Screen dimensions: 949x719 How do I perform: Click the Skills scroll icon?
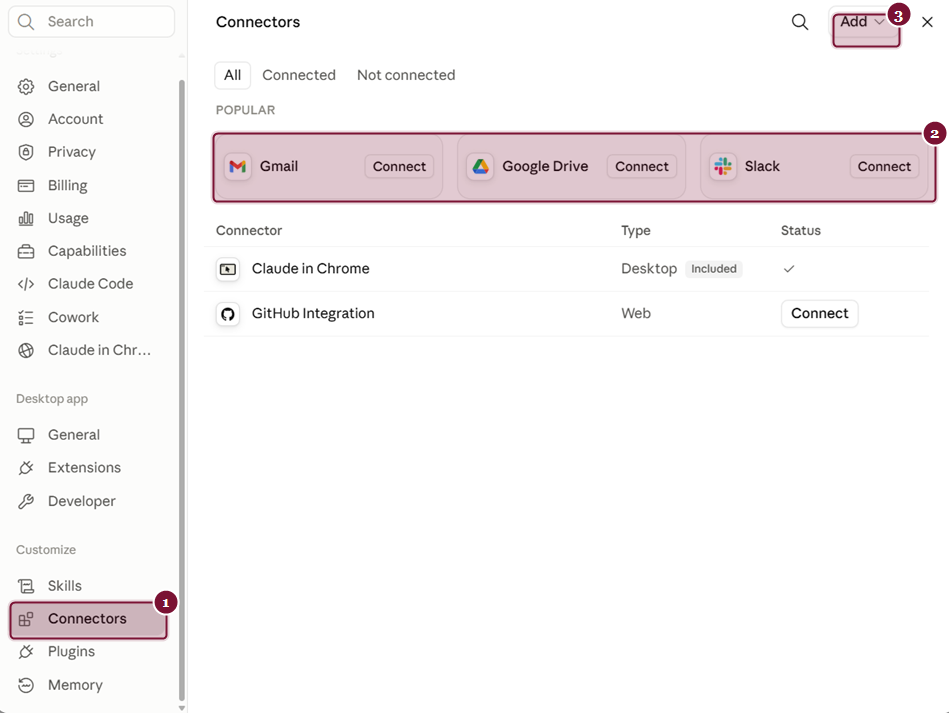pyautogui.click(x=26, y=586)
